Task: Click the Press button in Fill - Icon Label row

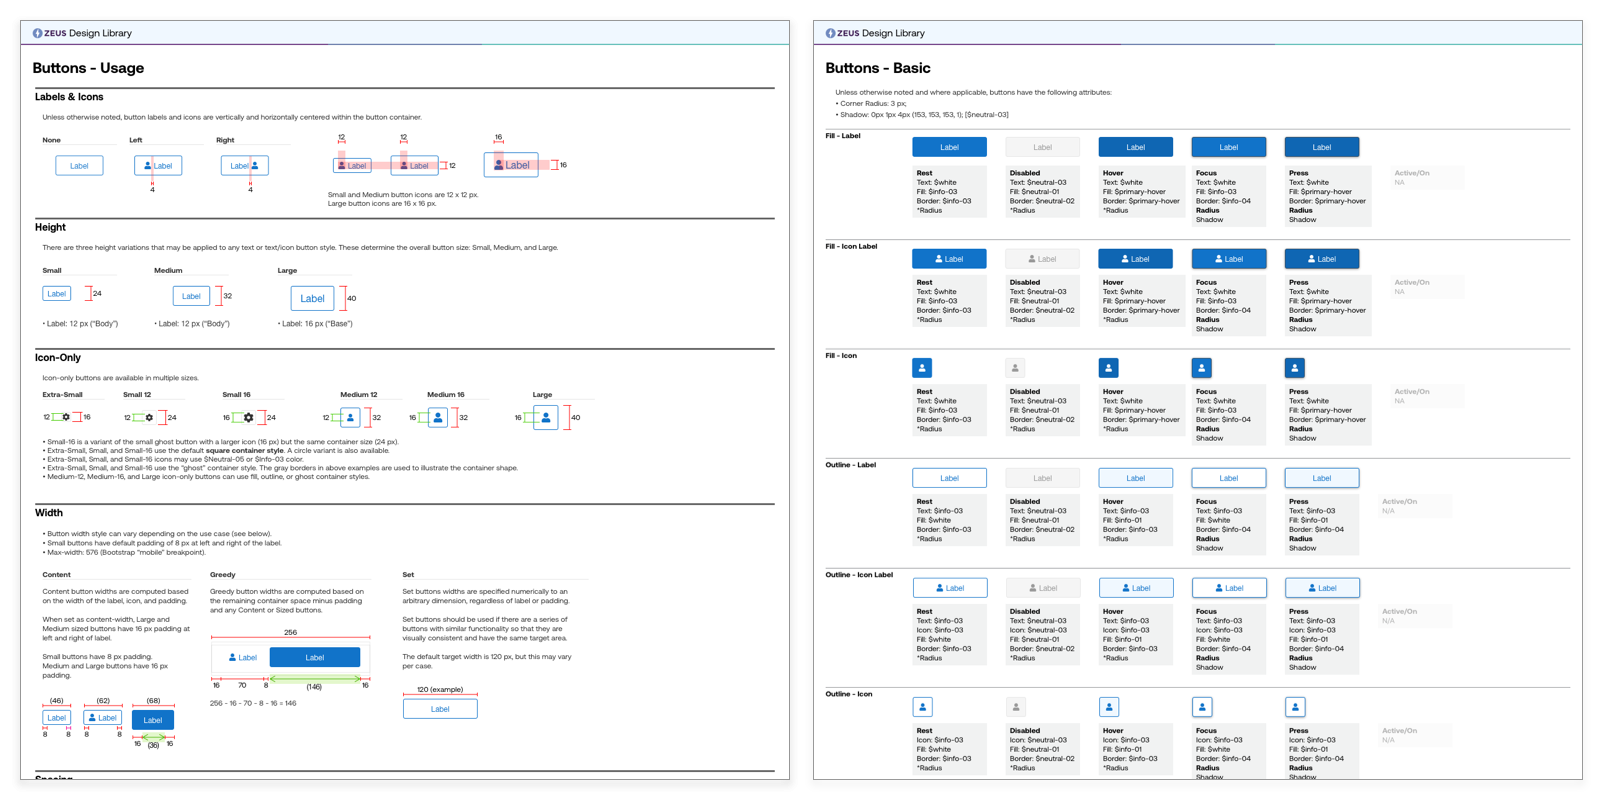Action: coord(1322,259)
